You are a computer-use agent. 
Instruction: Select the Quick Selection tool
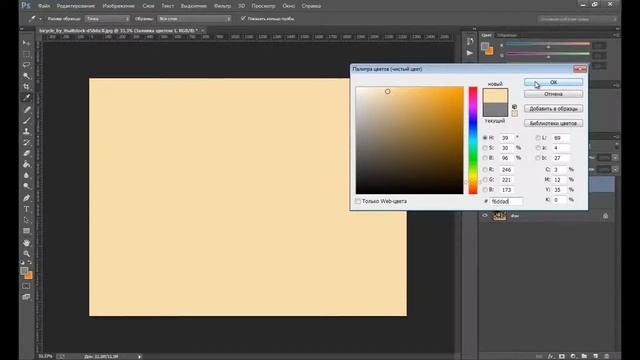click(x=27, y=76)
